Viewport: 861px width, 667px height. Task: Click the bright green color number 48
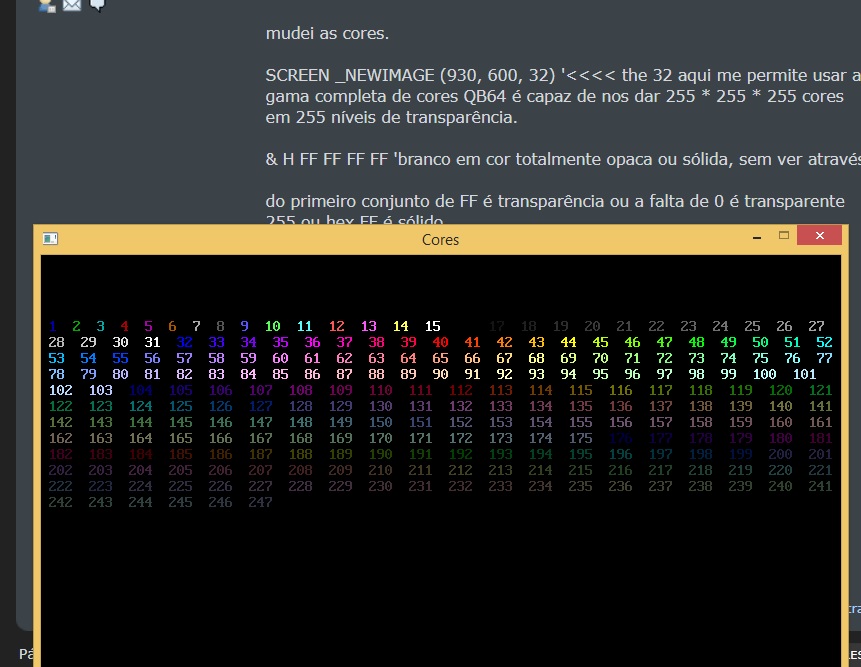click(696, 342)
